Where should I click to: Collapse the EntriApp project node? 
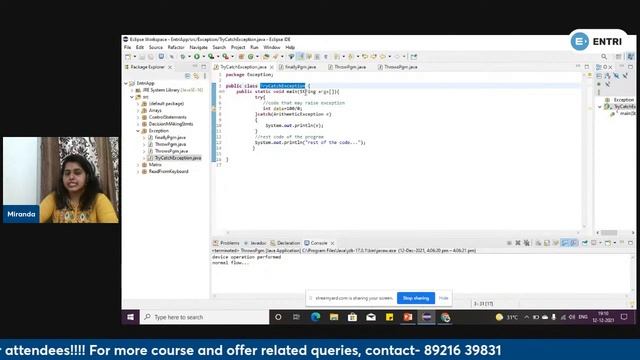pos(126,83)
